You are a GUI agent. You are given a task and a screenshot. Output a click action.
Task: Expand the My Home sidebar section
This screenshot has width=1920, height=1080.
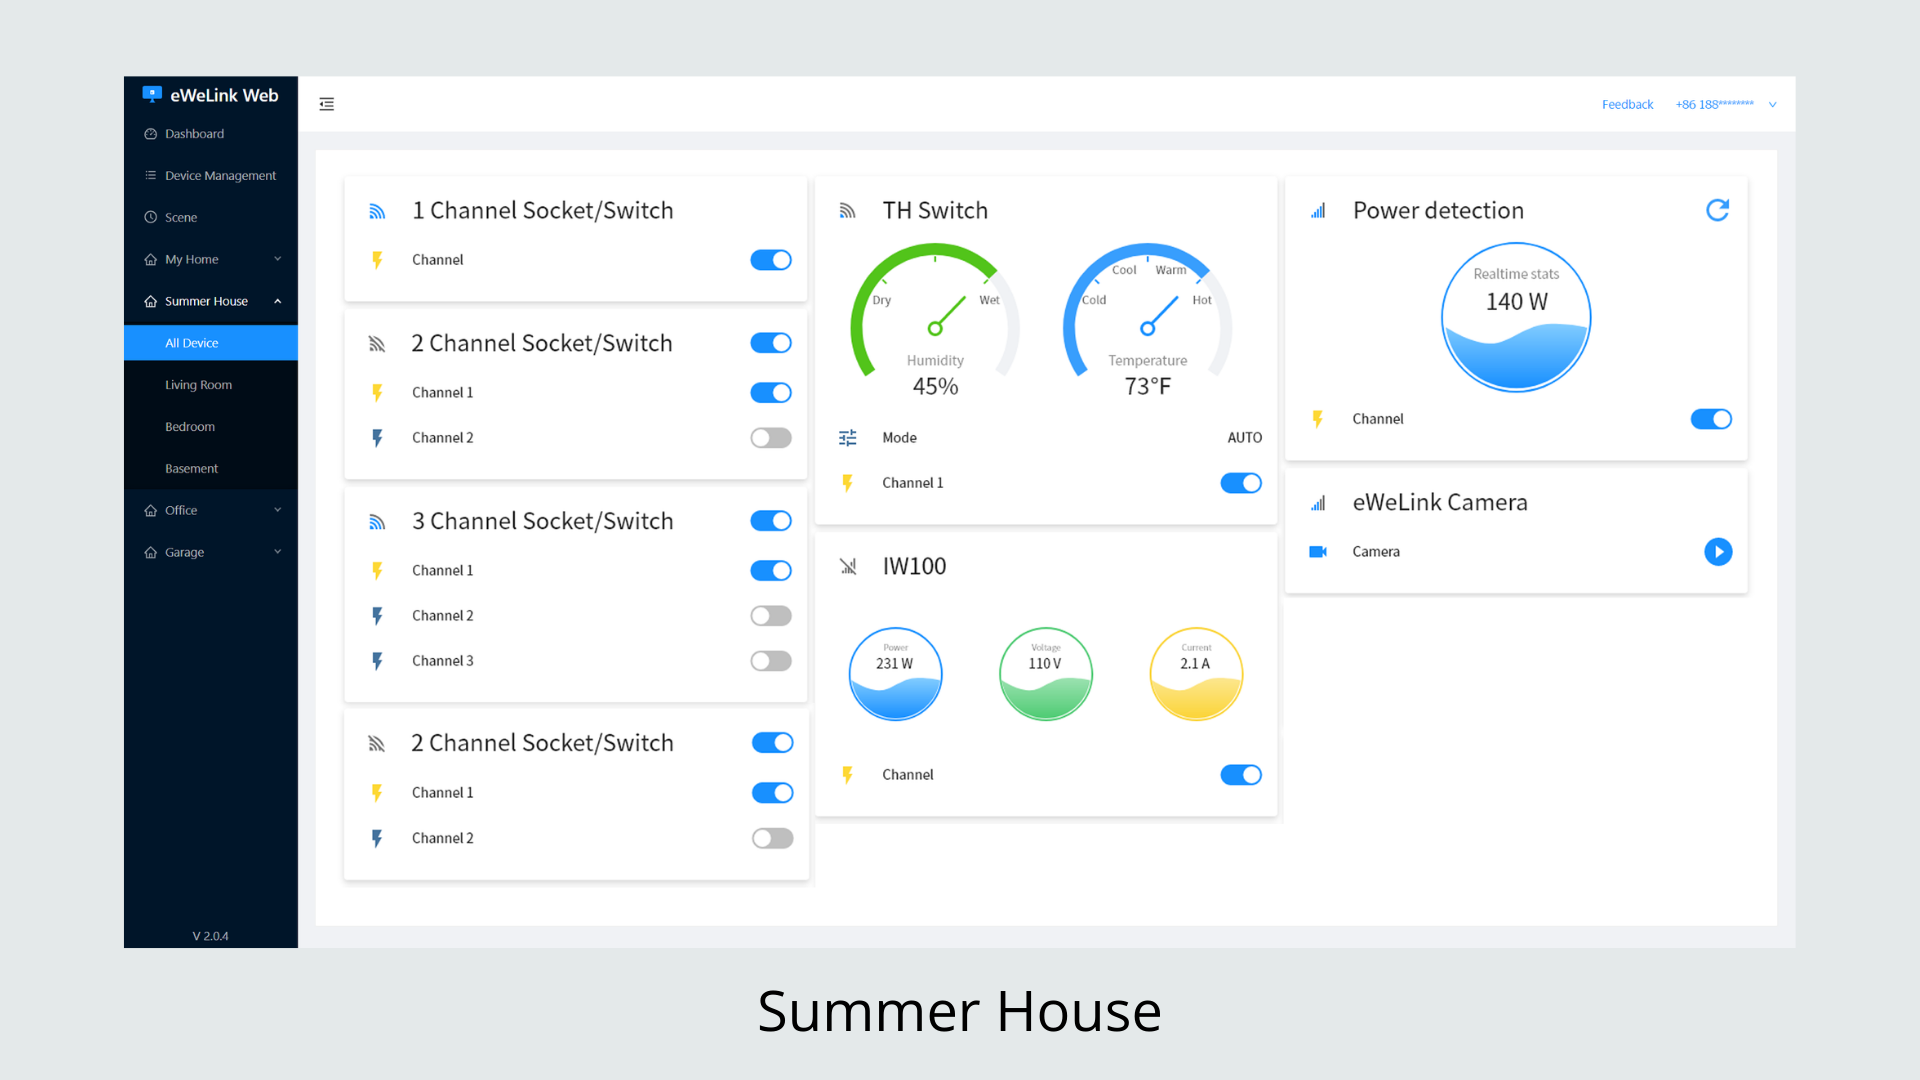pos(211,259)
